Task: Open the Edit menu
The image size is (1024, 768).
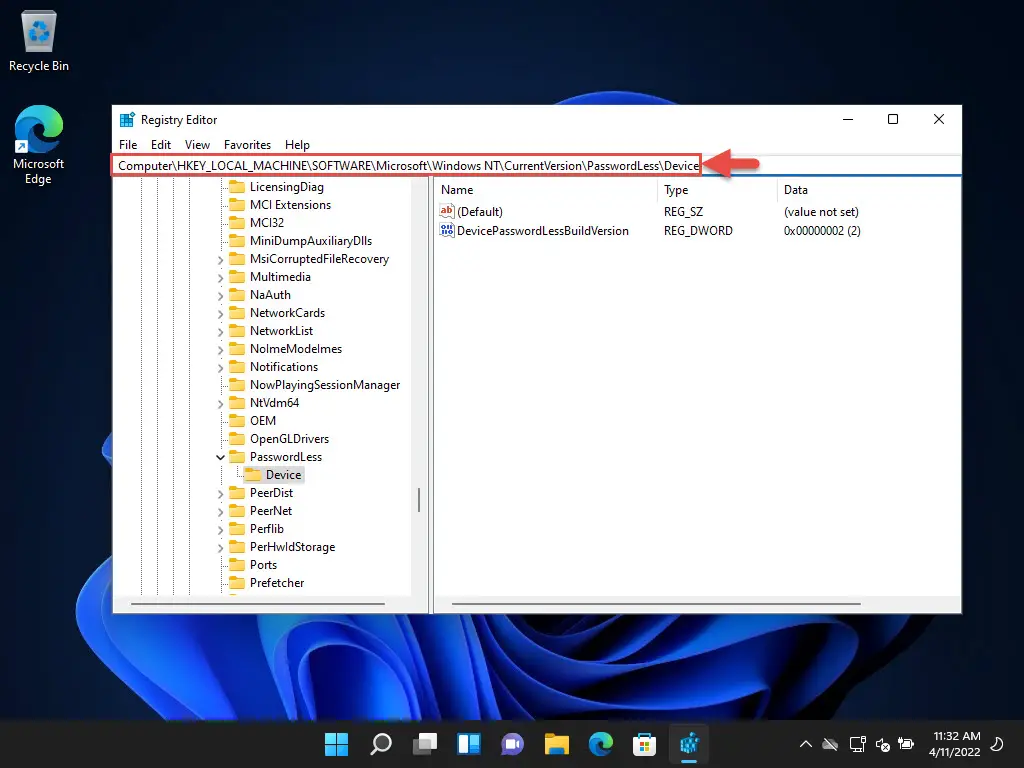Action: point(161,145)
